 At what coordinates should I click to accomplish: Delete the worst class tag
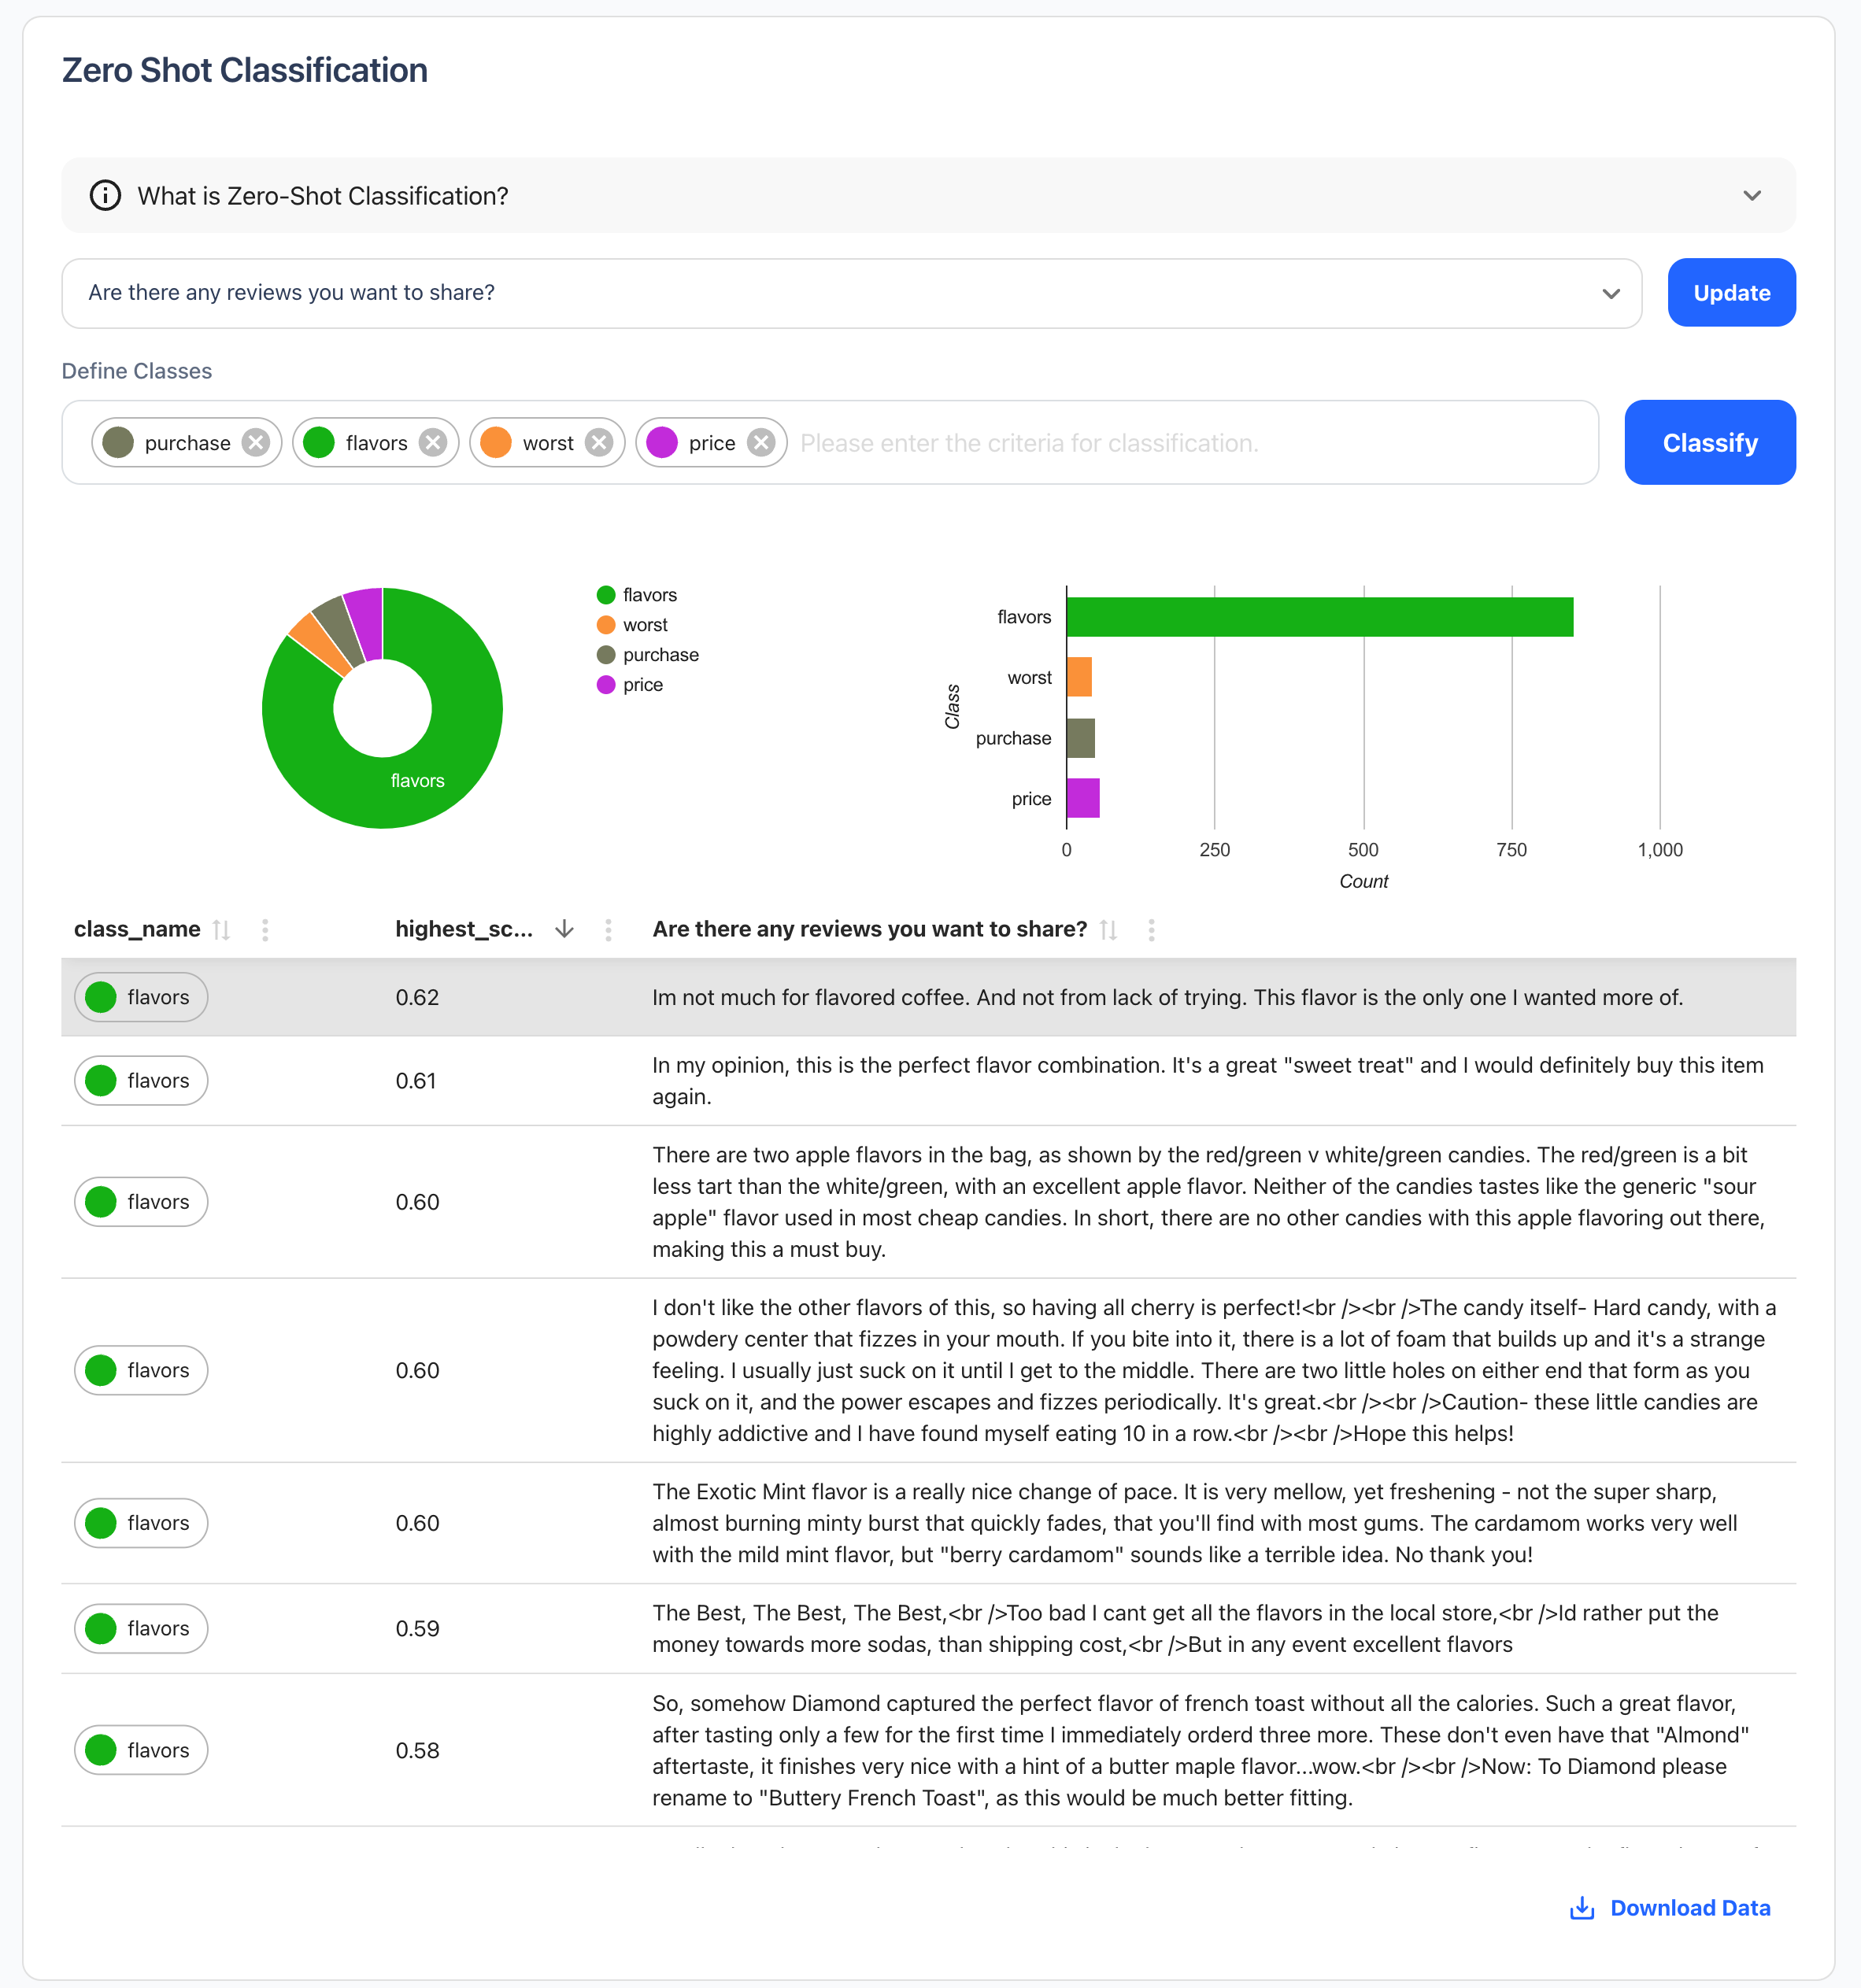point(599,443)
